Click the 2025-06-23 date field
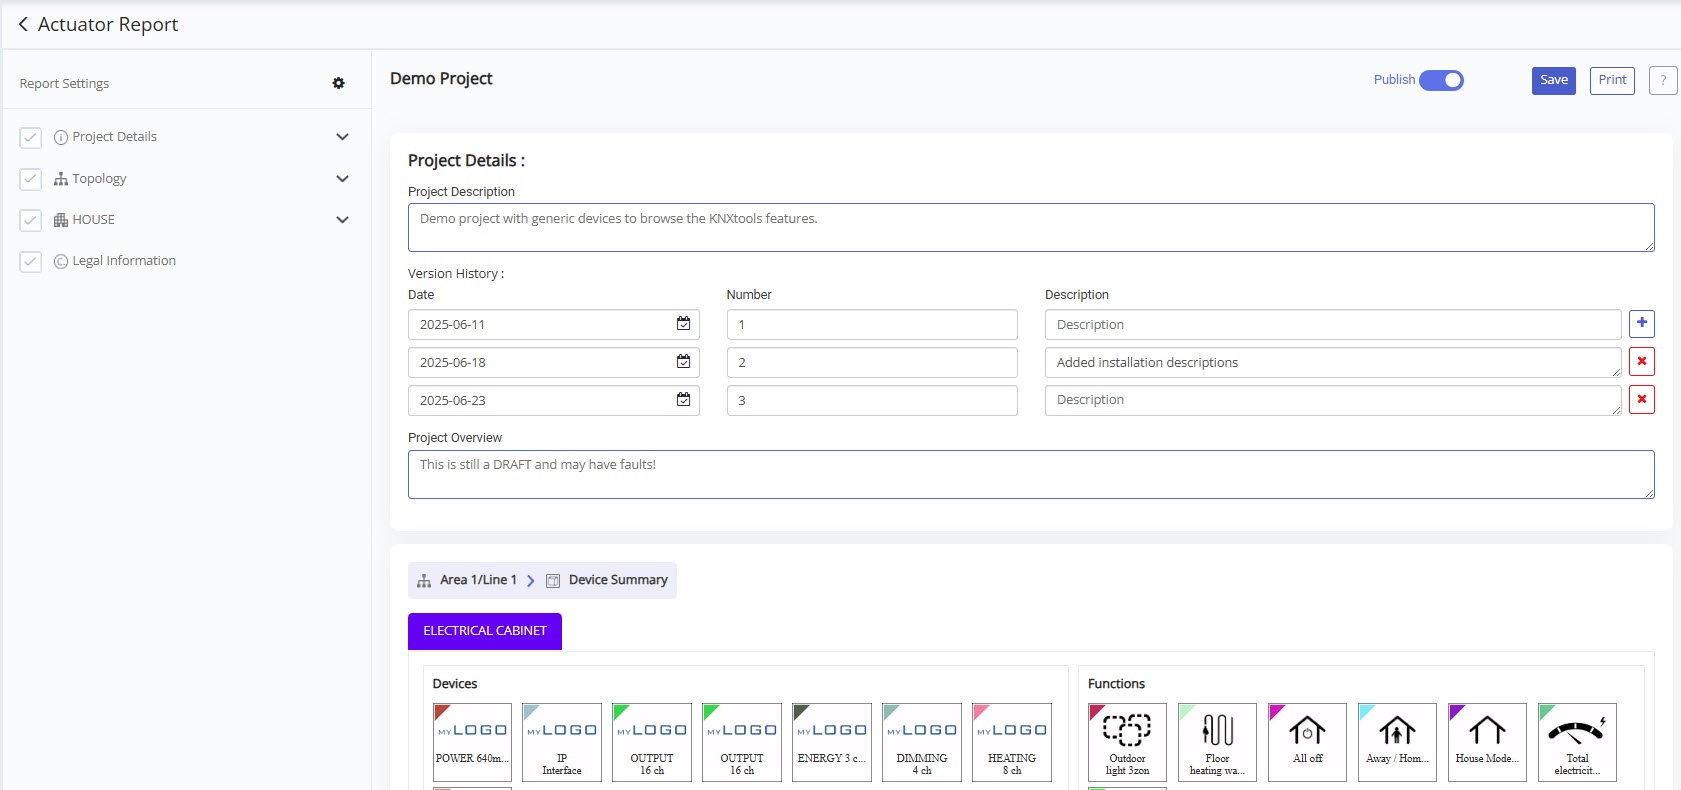Viewport: 1681px width, 790px height. (553, 400)
